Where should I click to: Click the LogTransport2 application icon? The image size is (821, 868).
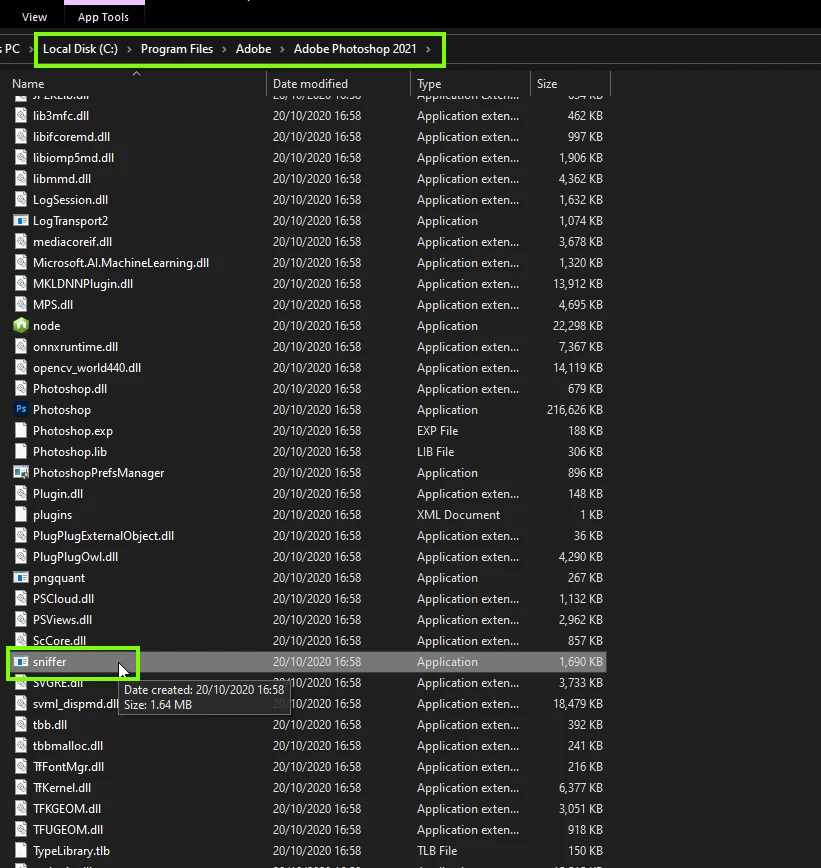tap(20, 220)
